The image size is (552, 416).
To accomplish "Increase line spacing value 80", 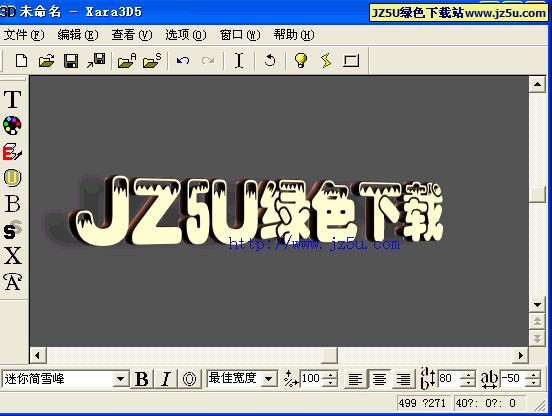I will 468,375.
